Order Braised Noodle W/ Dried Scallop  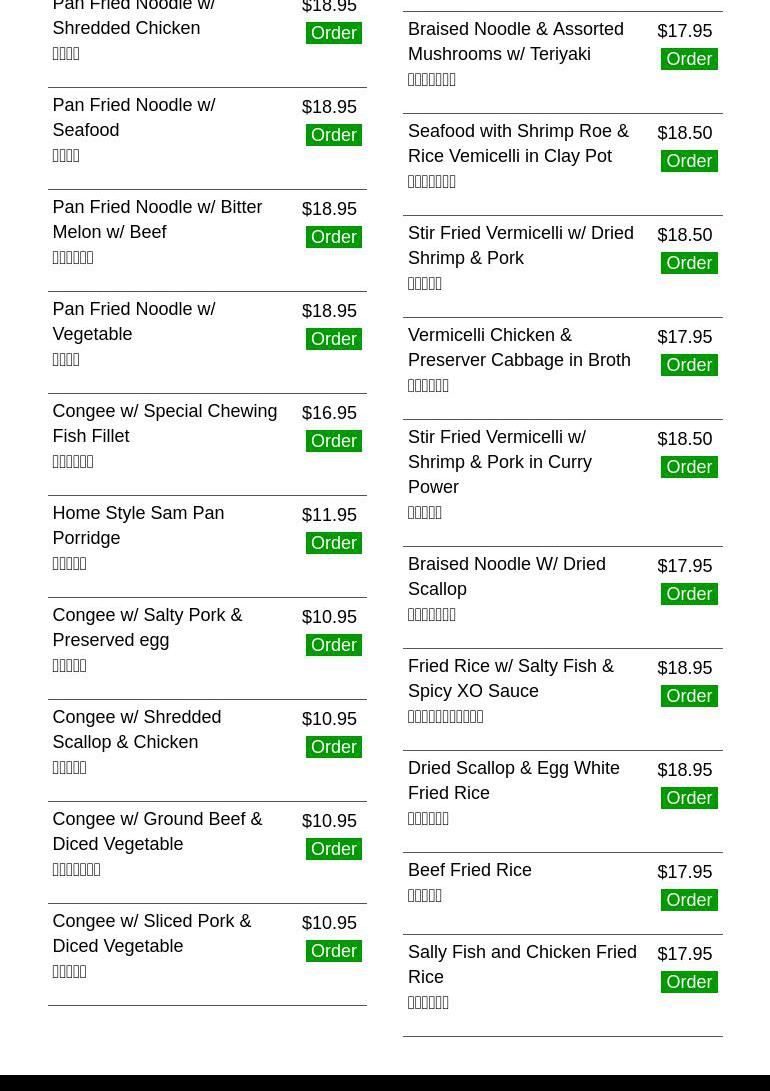click(689, 594)
